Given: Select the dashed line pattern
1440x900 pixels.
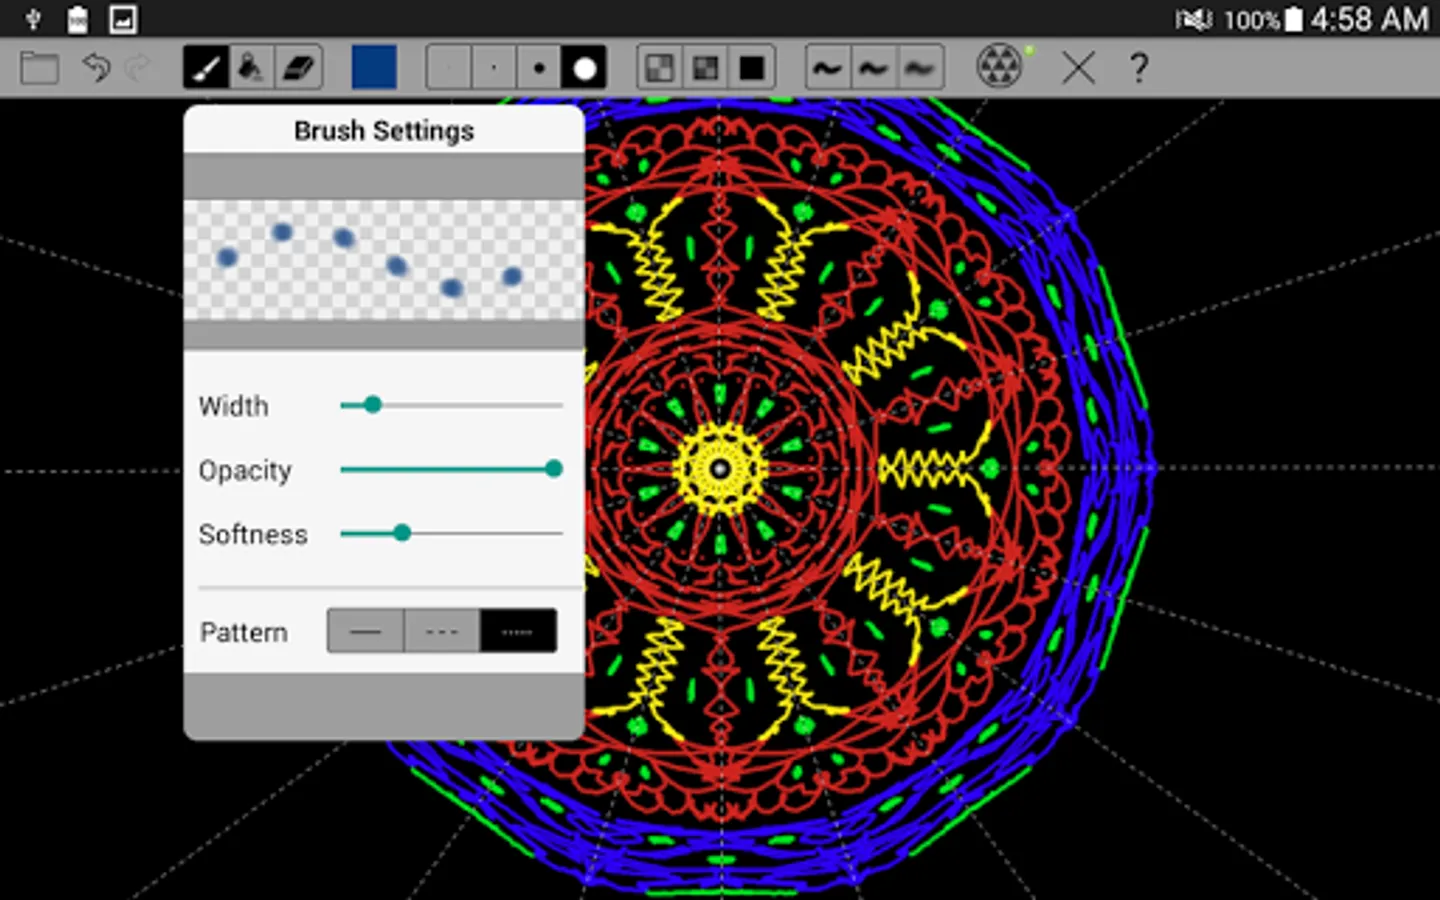Looking at the screenshot, I should point(442,631).
